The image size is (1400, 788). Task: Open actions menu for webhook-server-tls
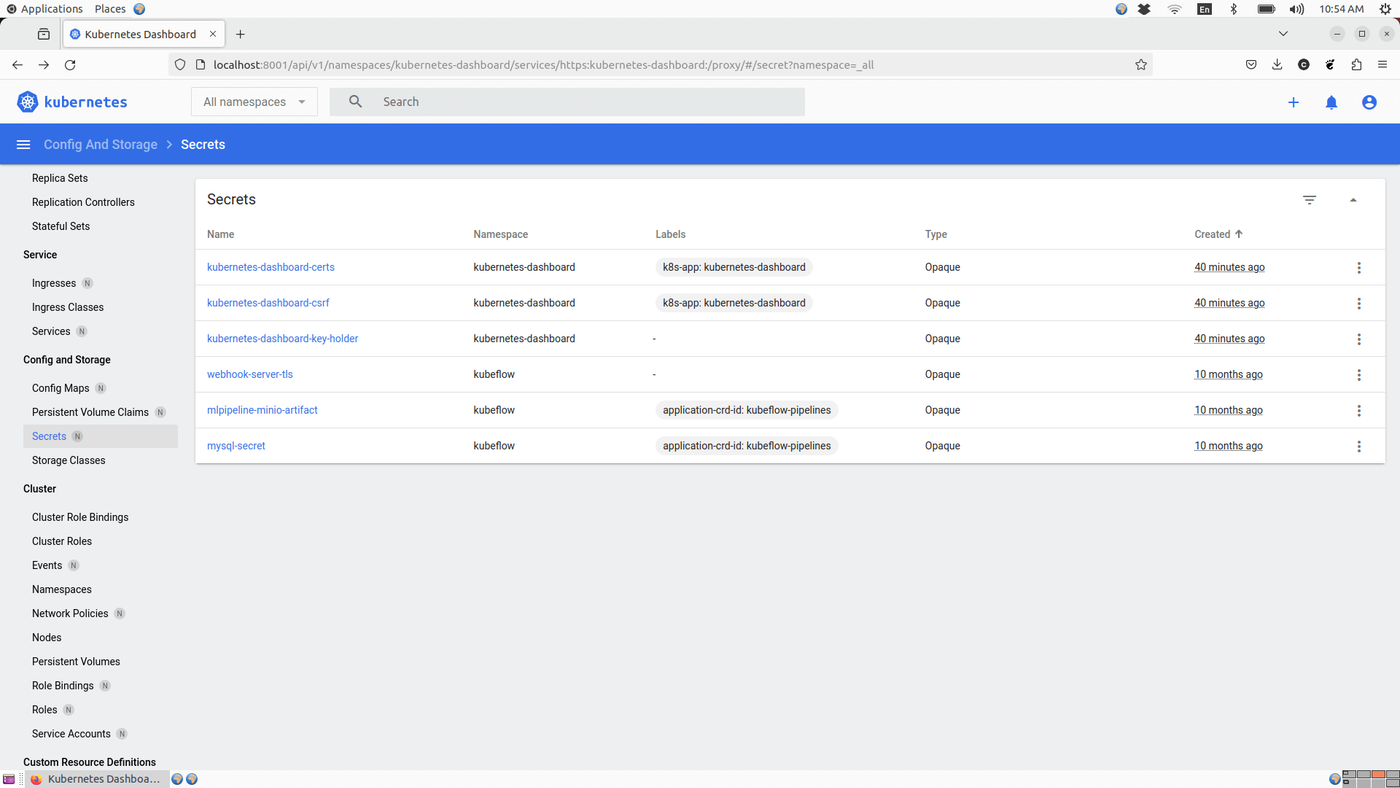point(1358,375)
